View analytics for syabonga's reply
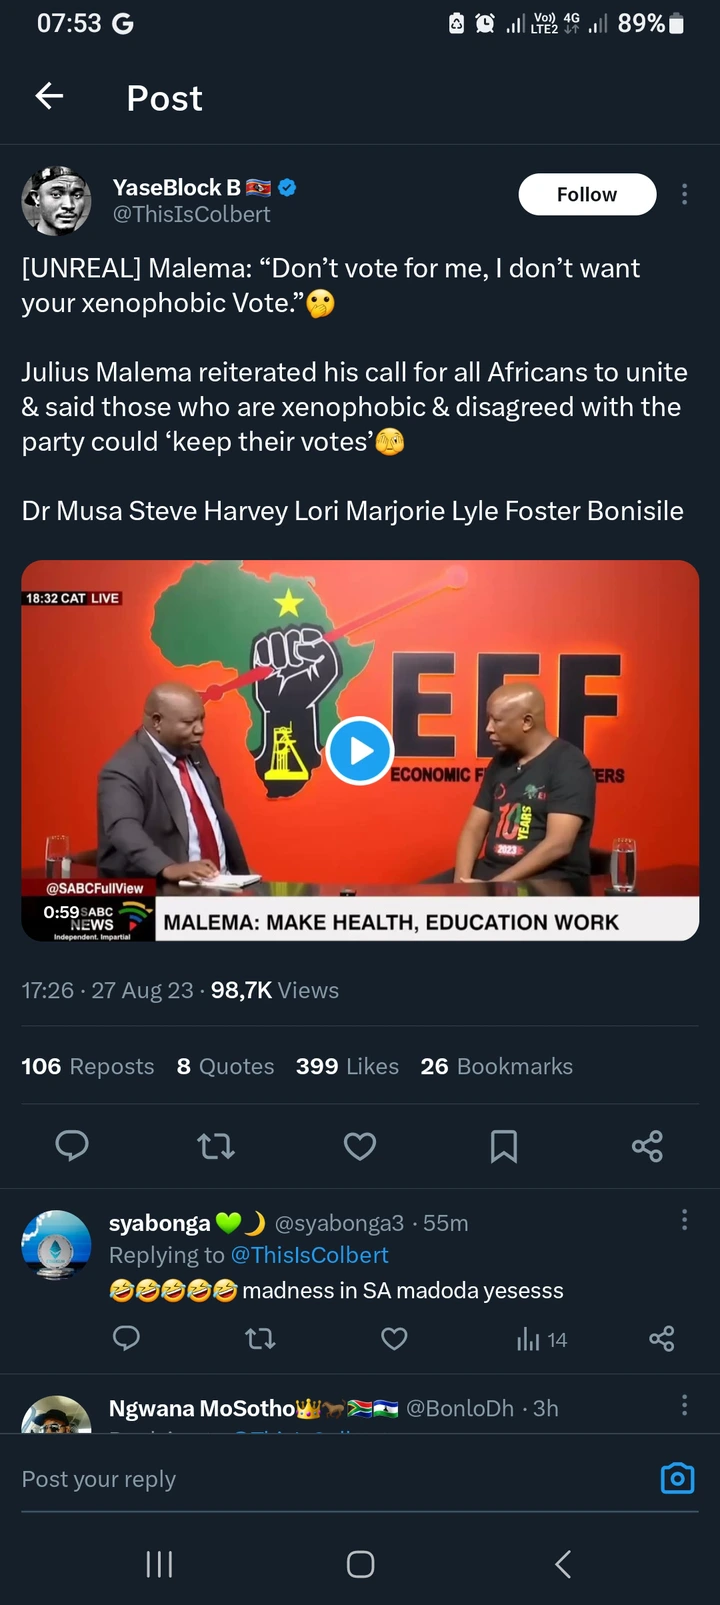The height and width of the screenshot is (1605, 720). click(x=541, y=1339)
